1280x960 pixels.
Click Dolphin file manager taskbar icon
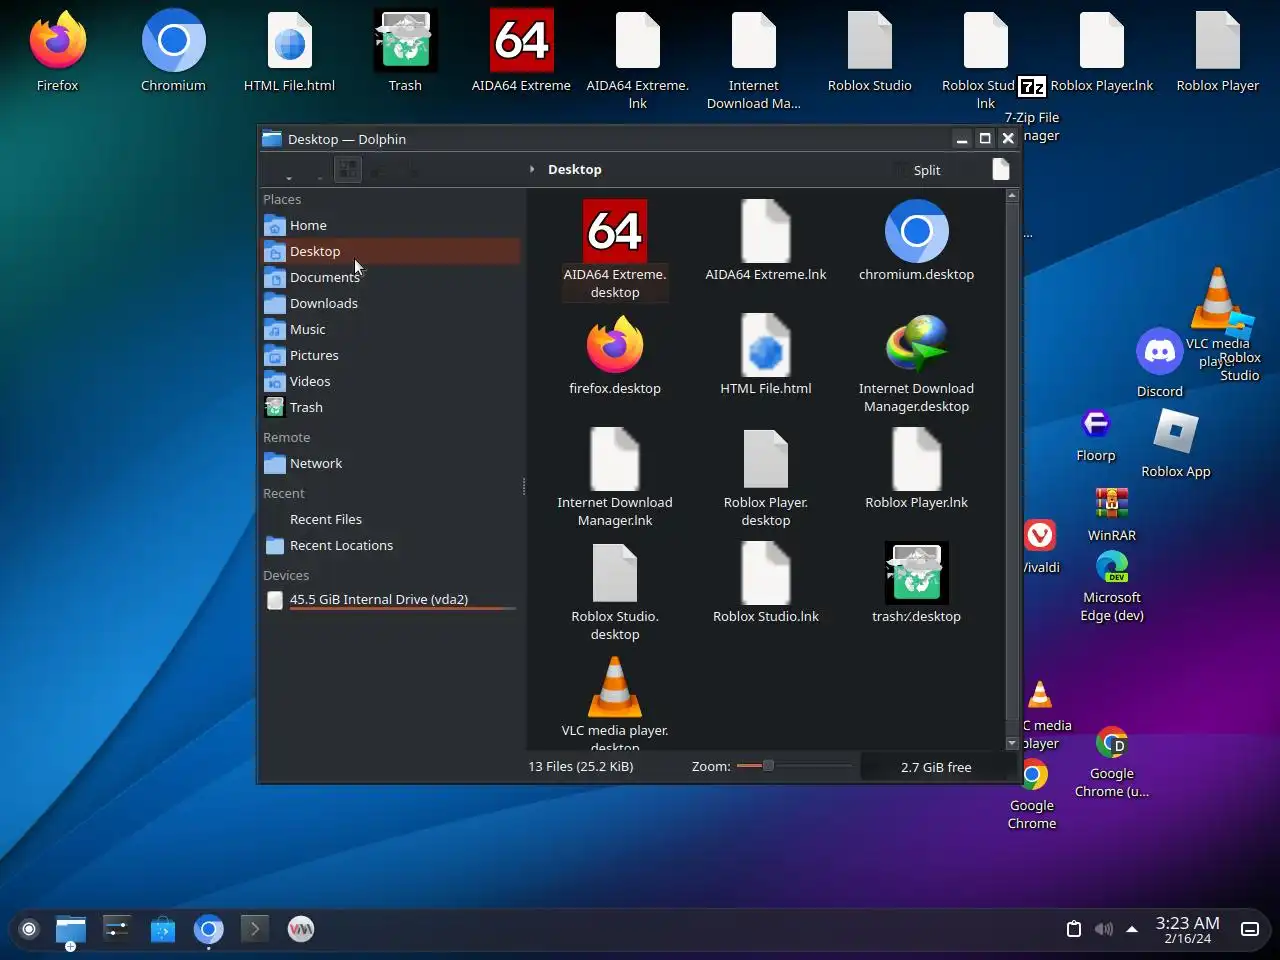(x=71, y=929)
